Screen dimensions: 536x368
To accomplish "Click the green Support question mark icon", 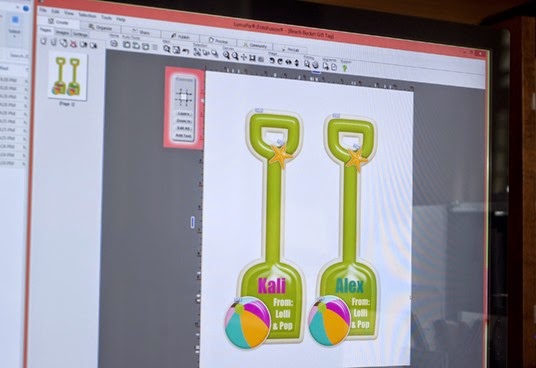I will (345, 68).
